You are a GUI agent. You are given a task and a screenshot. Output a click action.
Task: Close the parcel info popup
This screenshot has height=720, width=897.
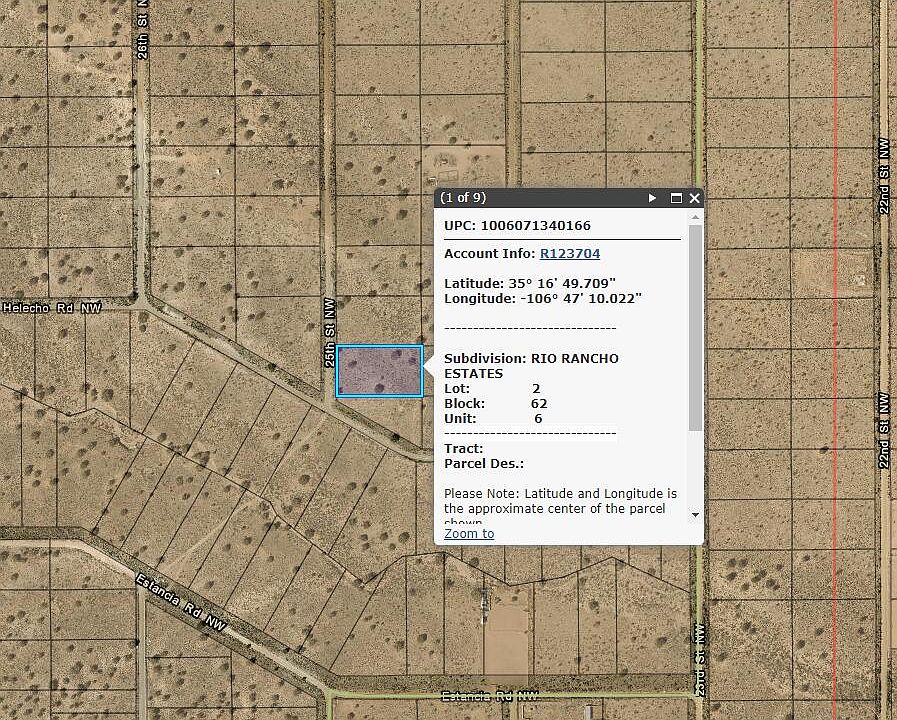(x=694, y=198)
